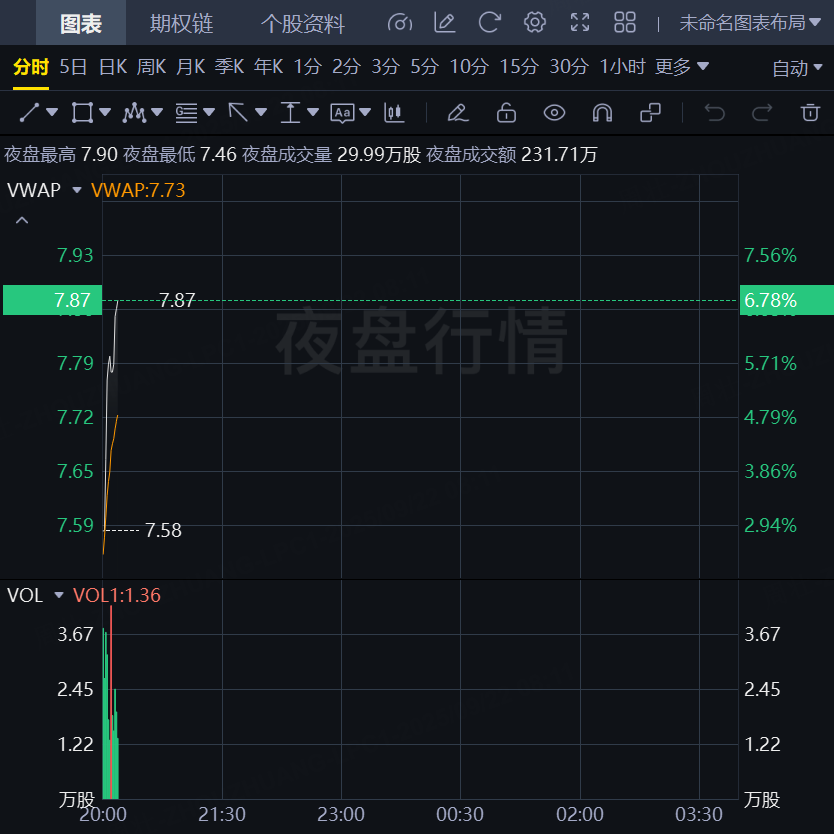834x834 pixels.
Task: Click the 21:30 time axis label
Action: pos(222,814)
